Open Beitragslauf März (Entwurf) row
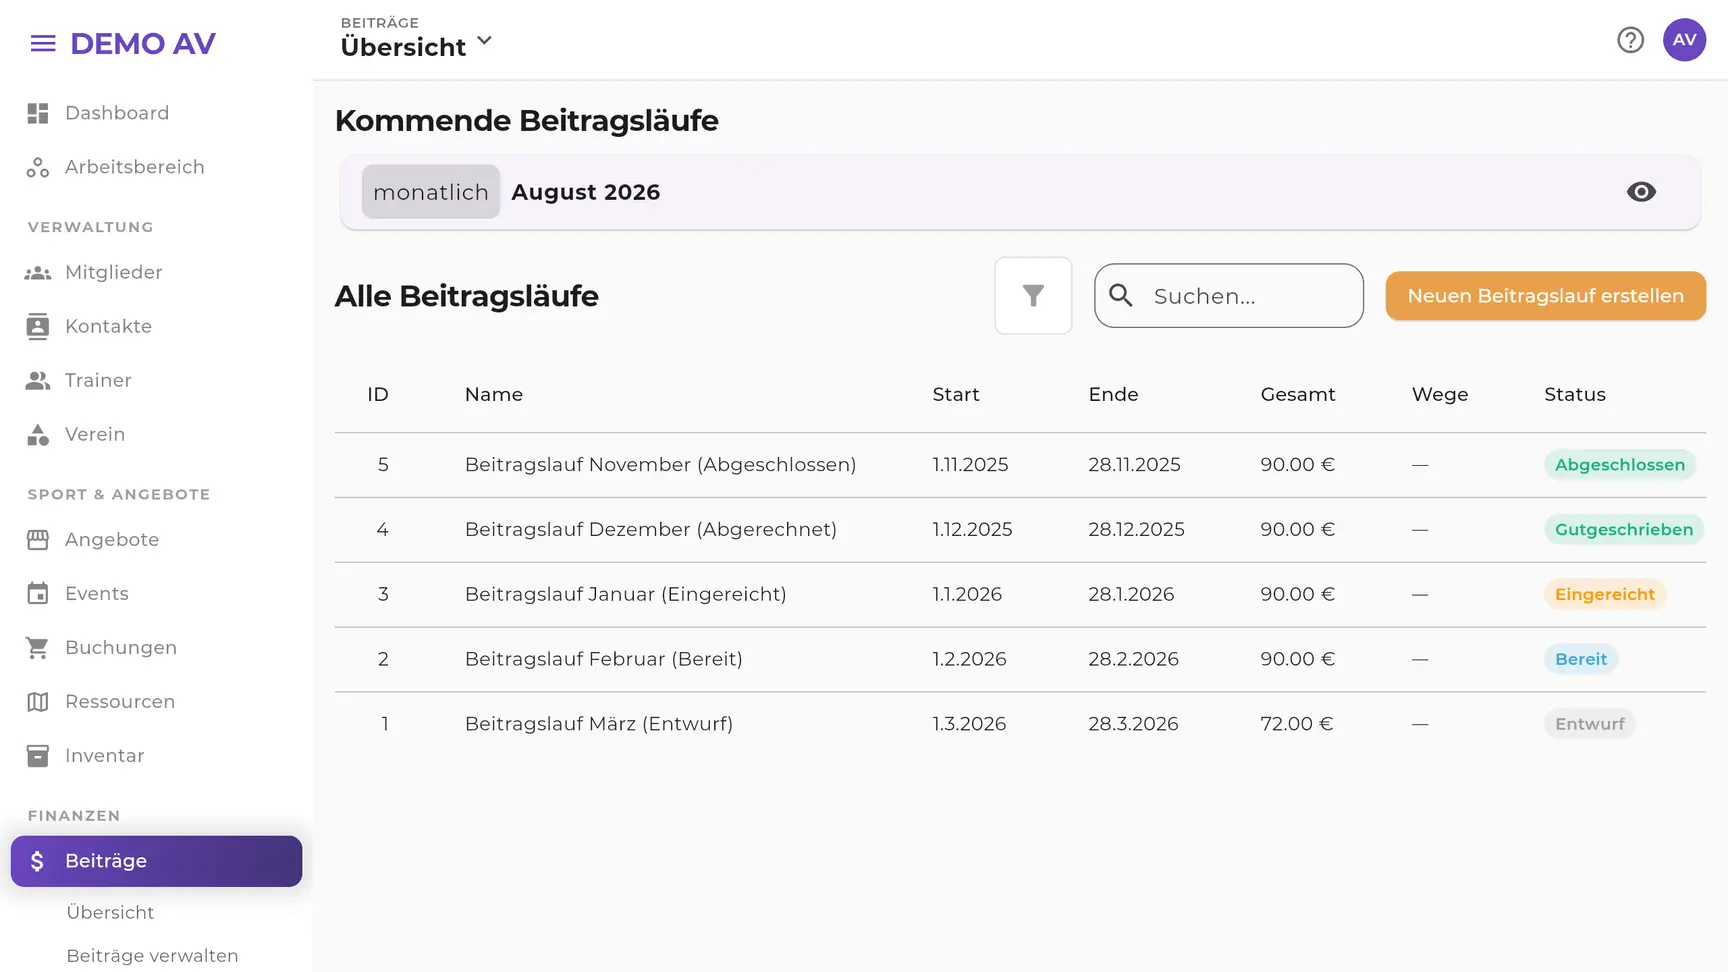Image resolution: width=1728 pixels, height=972 pixels. (1020, 724)
